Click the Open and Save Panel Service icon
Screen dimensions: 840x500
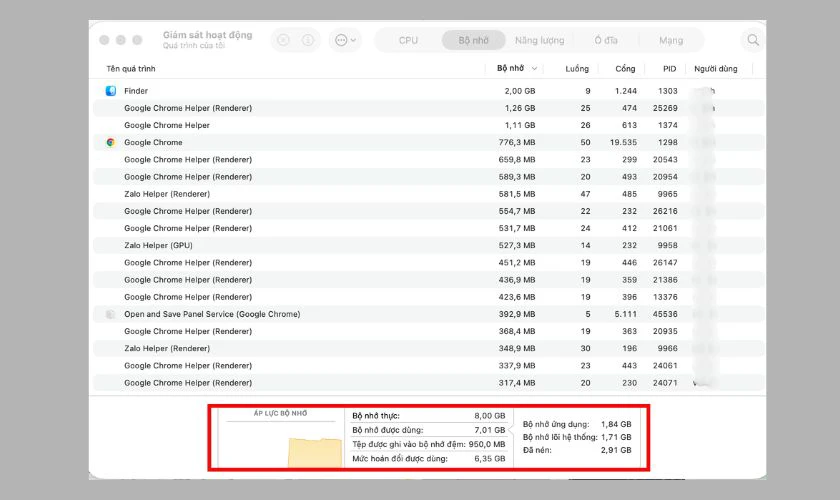(111, 314)
